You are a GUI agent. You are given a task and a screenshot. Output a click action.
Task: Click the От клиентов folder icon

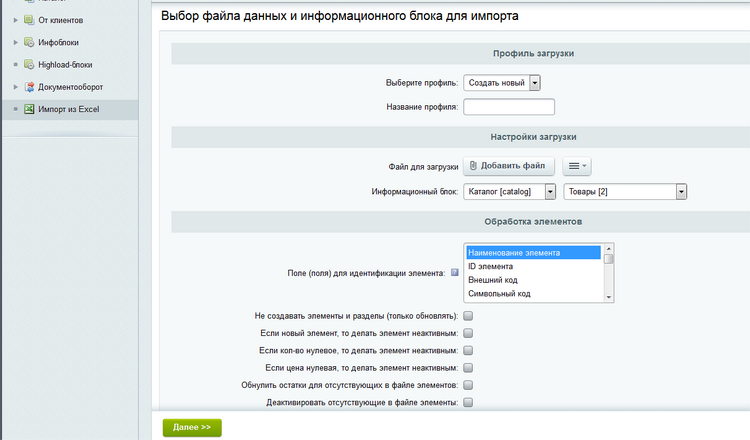coord(29,20)
